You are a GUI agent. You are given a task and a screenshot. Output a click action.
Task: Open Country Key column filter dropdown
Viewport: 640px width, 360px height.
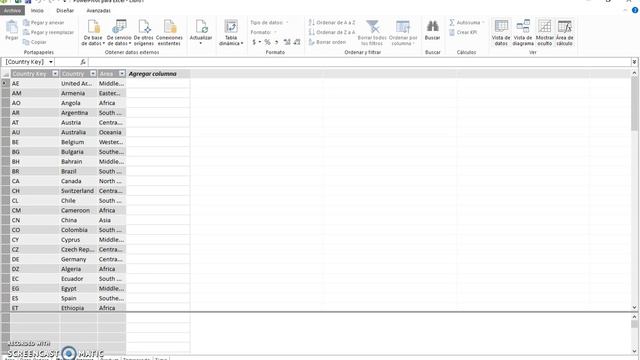point(55,73)
